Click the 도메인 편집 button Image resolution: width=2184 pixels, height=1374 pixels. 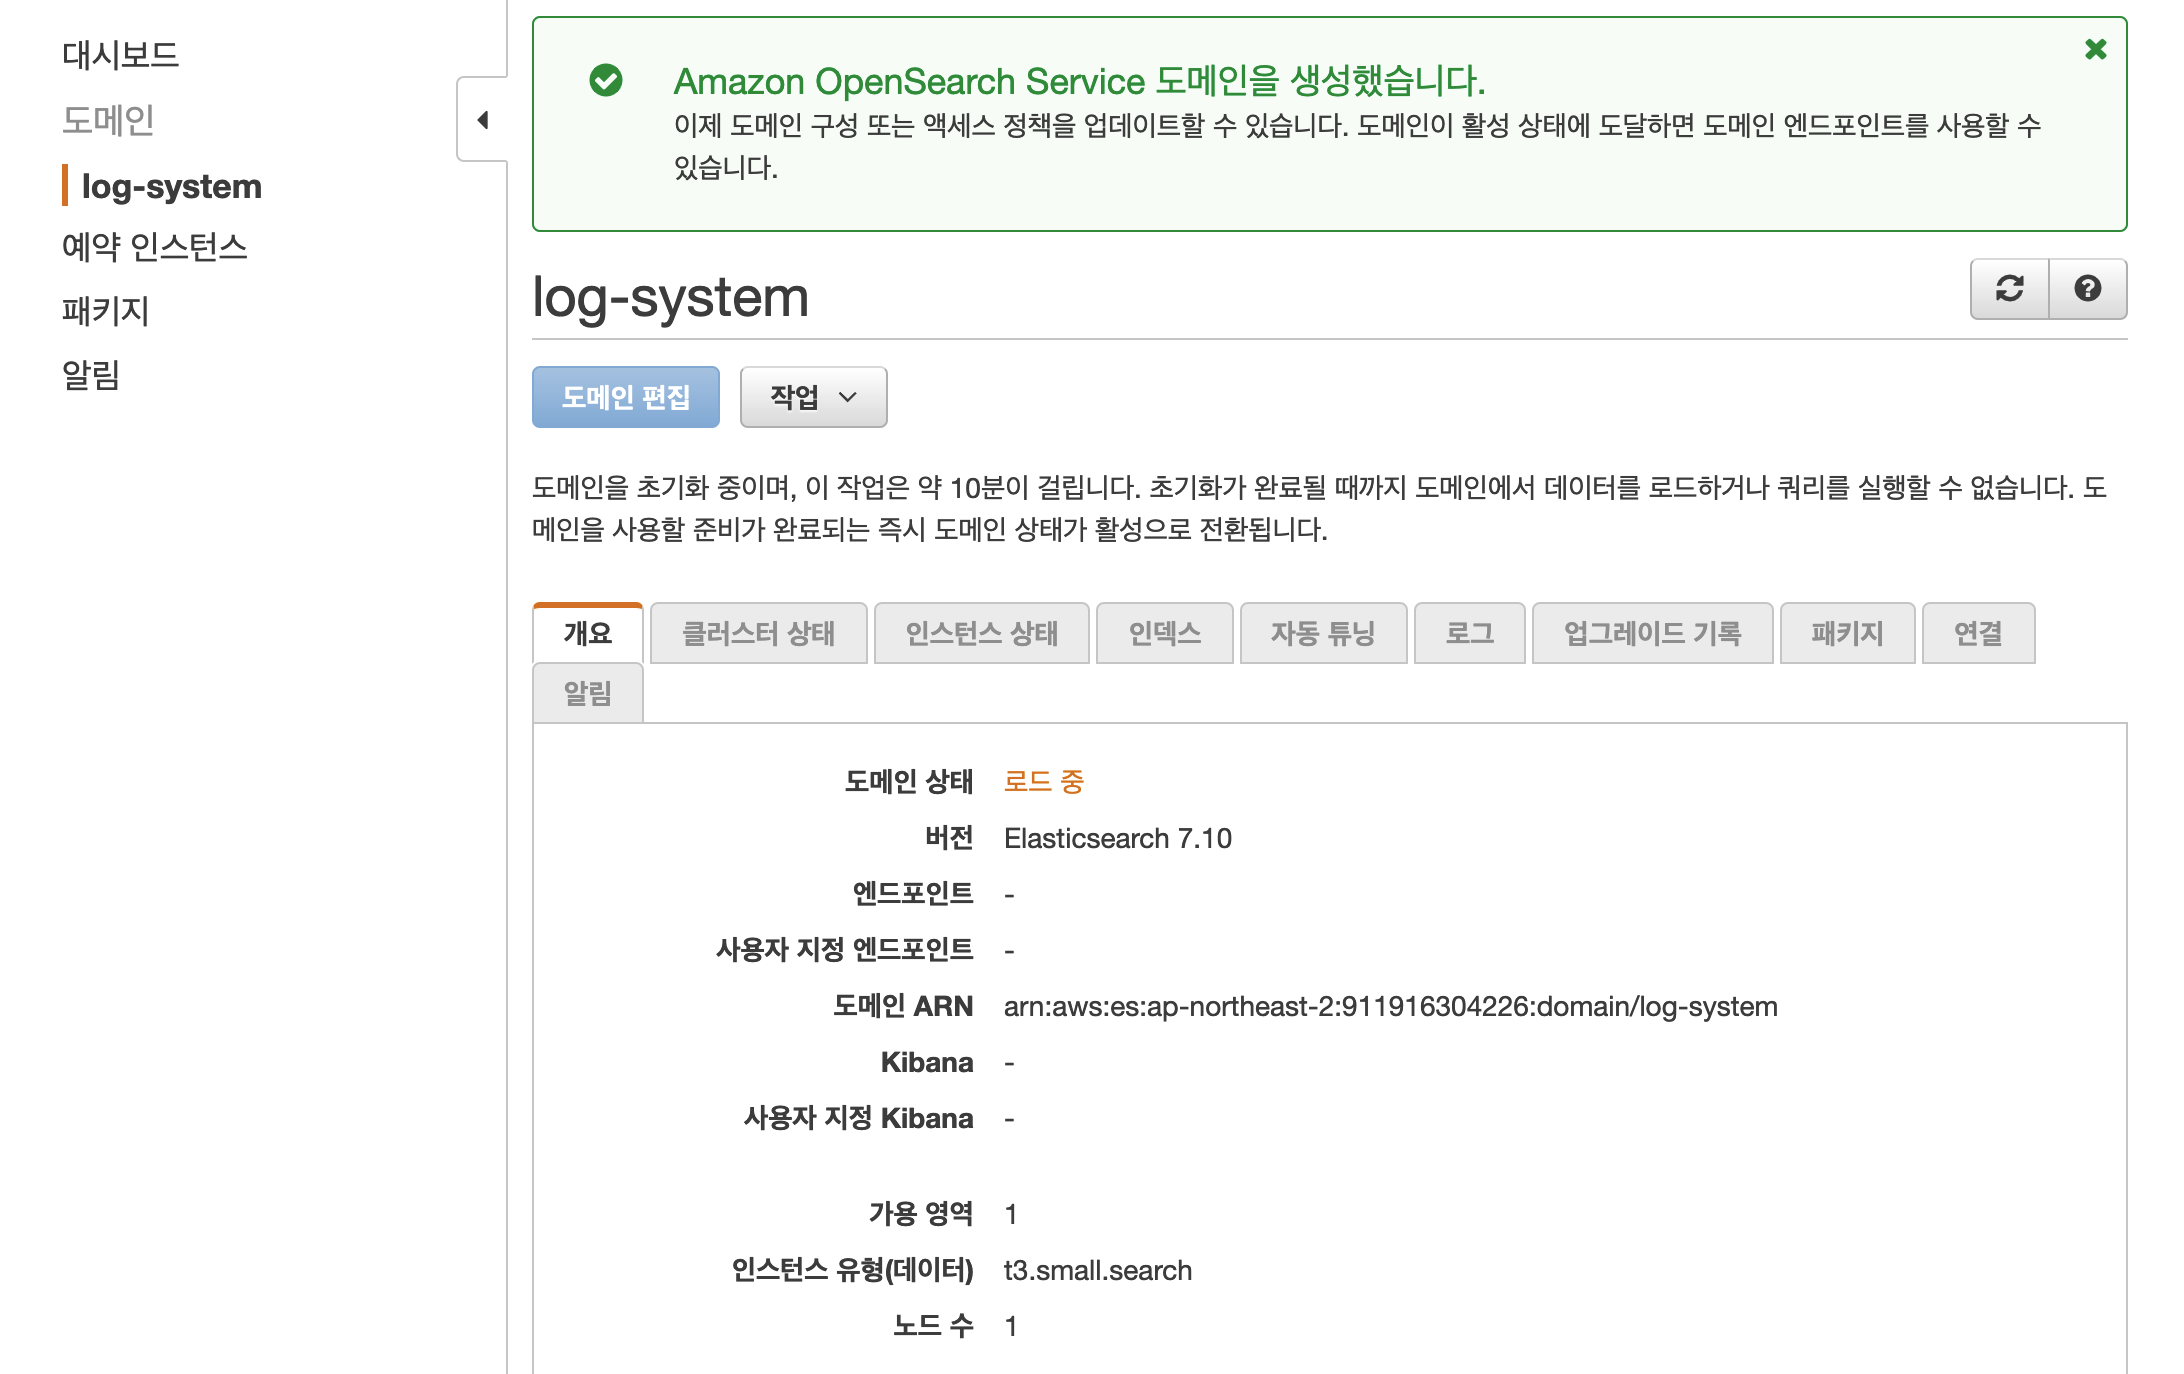tap(625, 397)
